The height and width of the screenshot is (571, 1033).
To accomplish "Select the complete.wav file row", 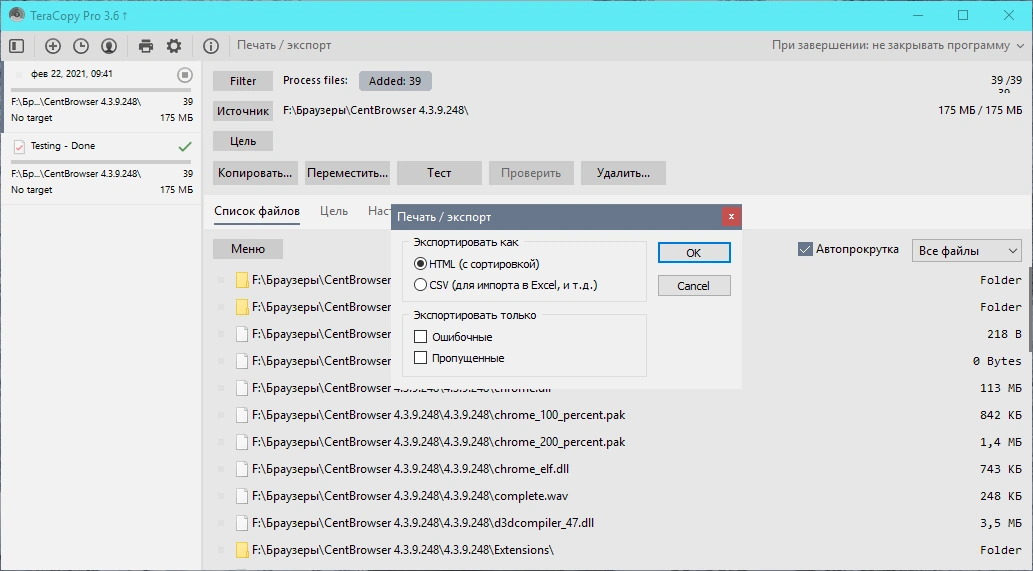I will click(x=619, y=496).
